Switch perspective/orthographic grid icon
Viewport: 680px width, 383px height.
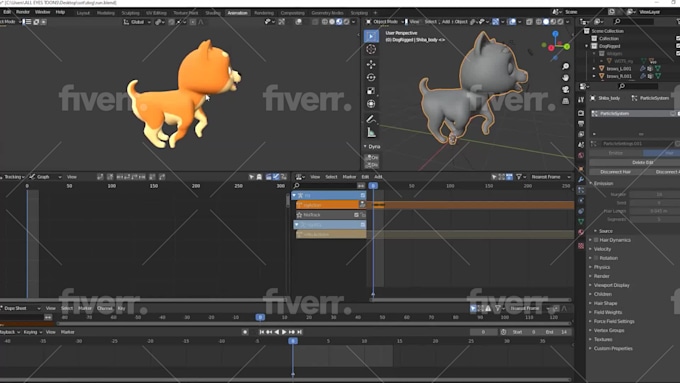(566, 101)
